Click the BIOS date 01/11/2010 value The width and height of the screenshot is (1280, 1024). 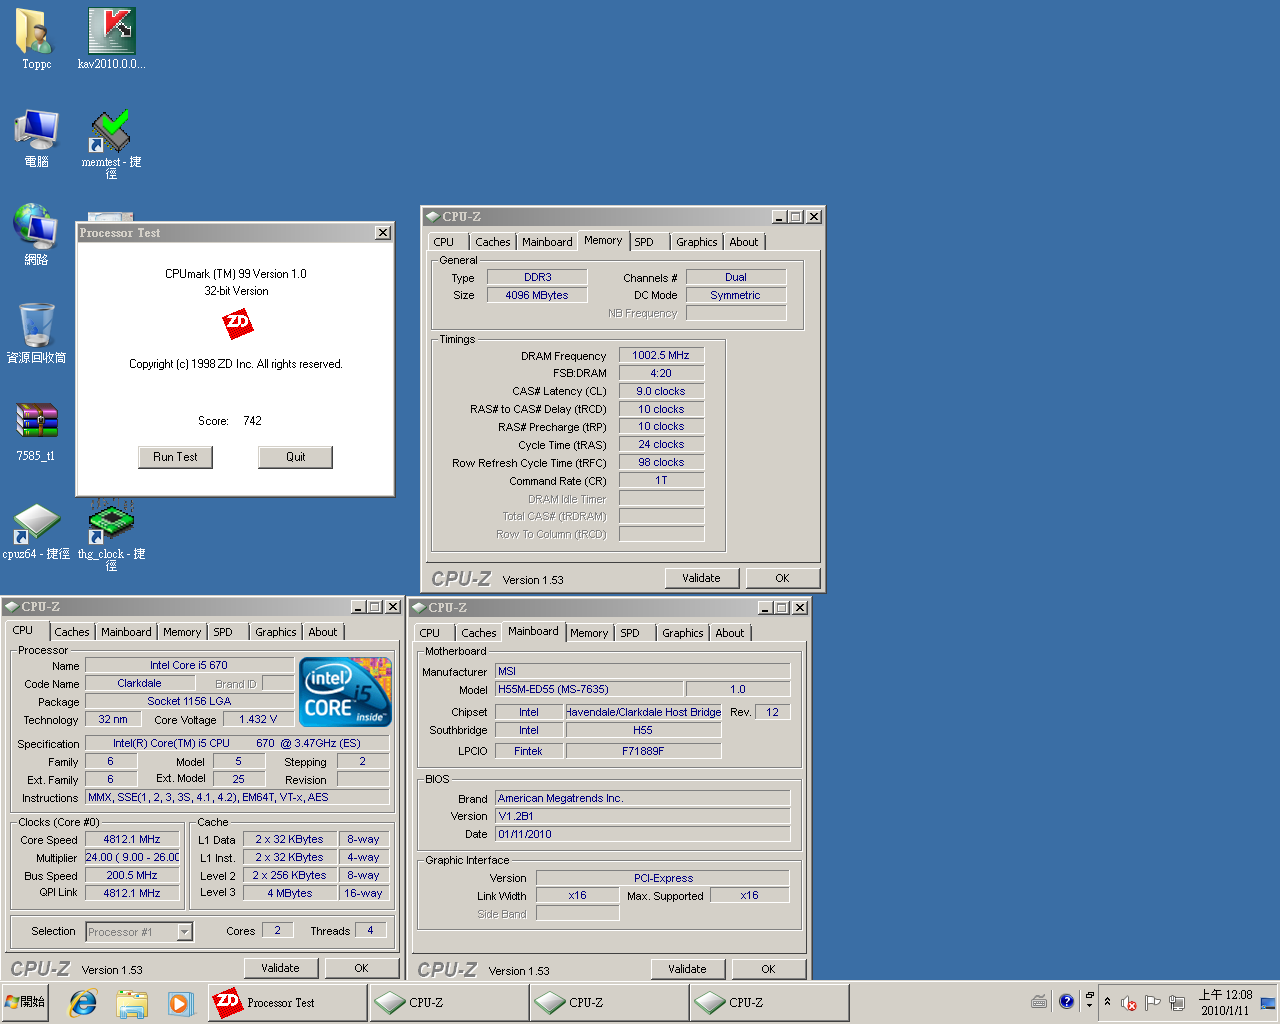click(x=642, y=834)
